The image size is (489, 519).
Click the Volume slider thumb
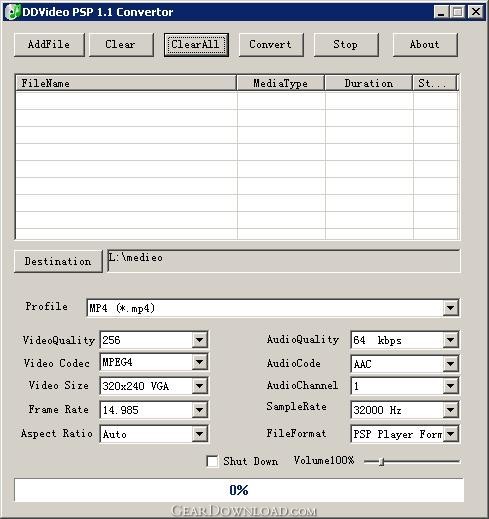(382, 462)
